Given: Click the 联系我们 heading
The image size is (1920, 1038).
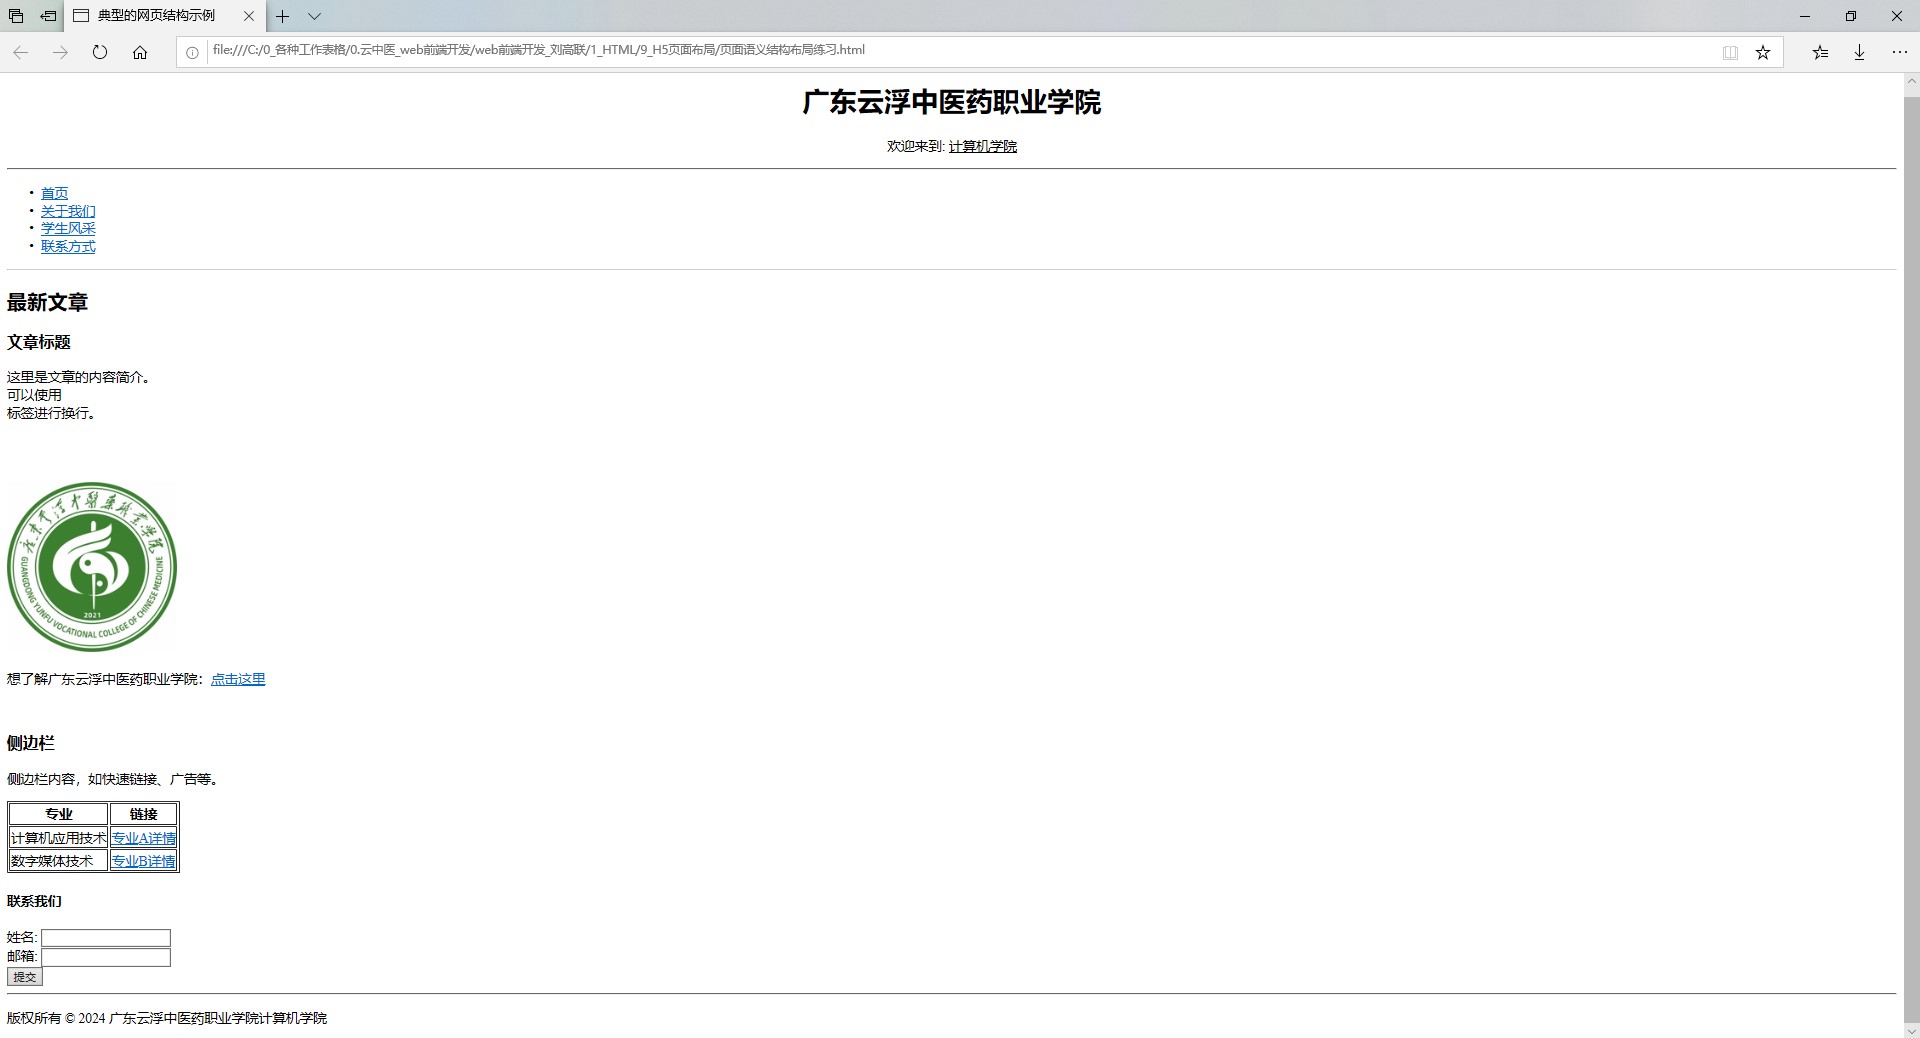Looking at the screenshot, I should tap(34, 901).
